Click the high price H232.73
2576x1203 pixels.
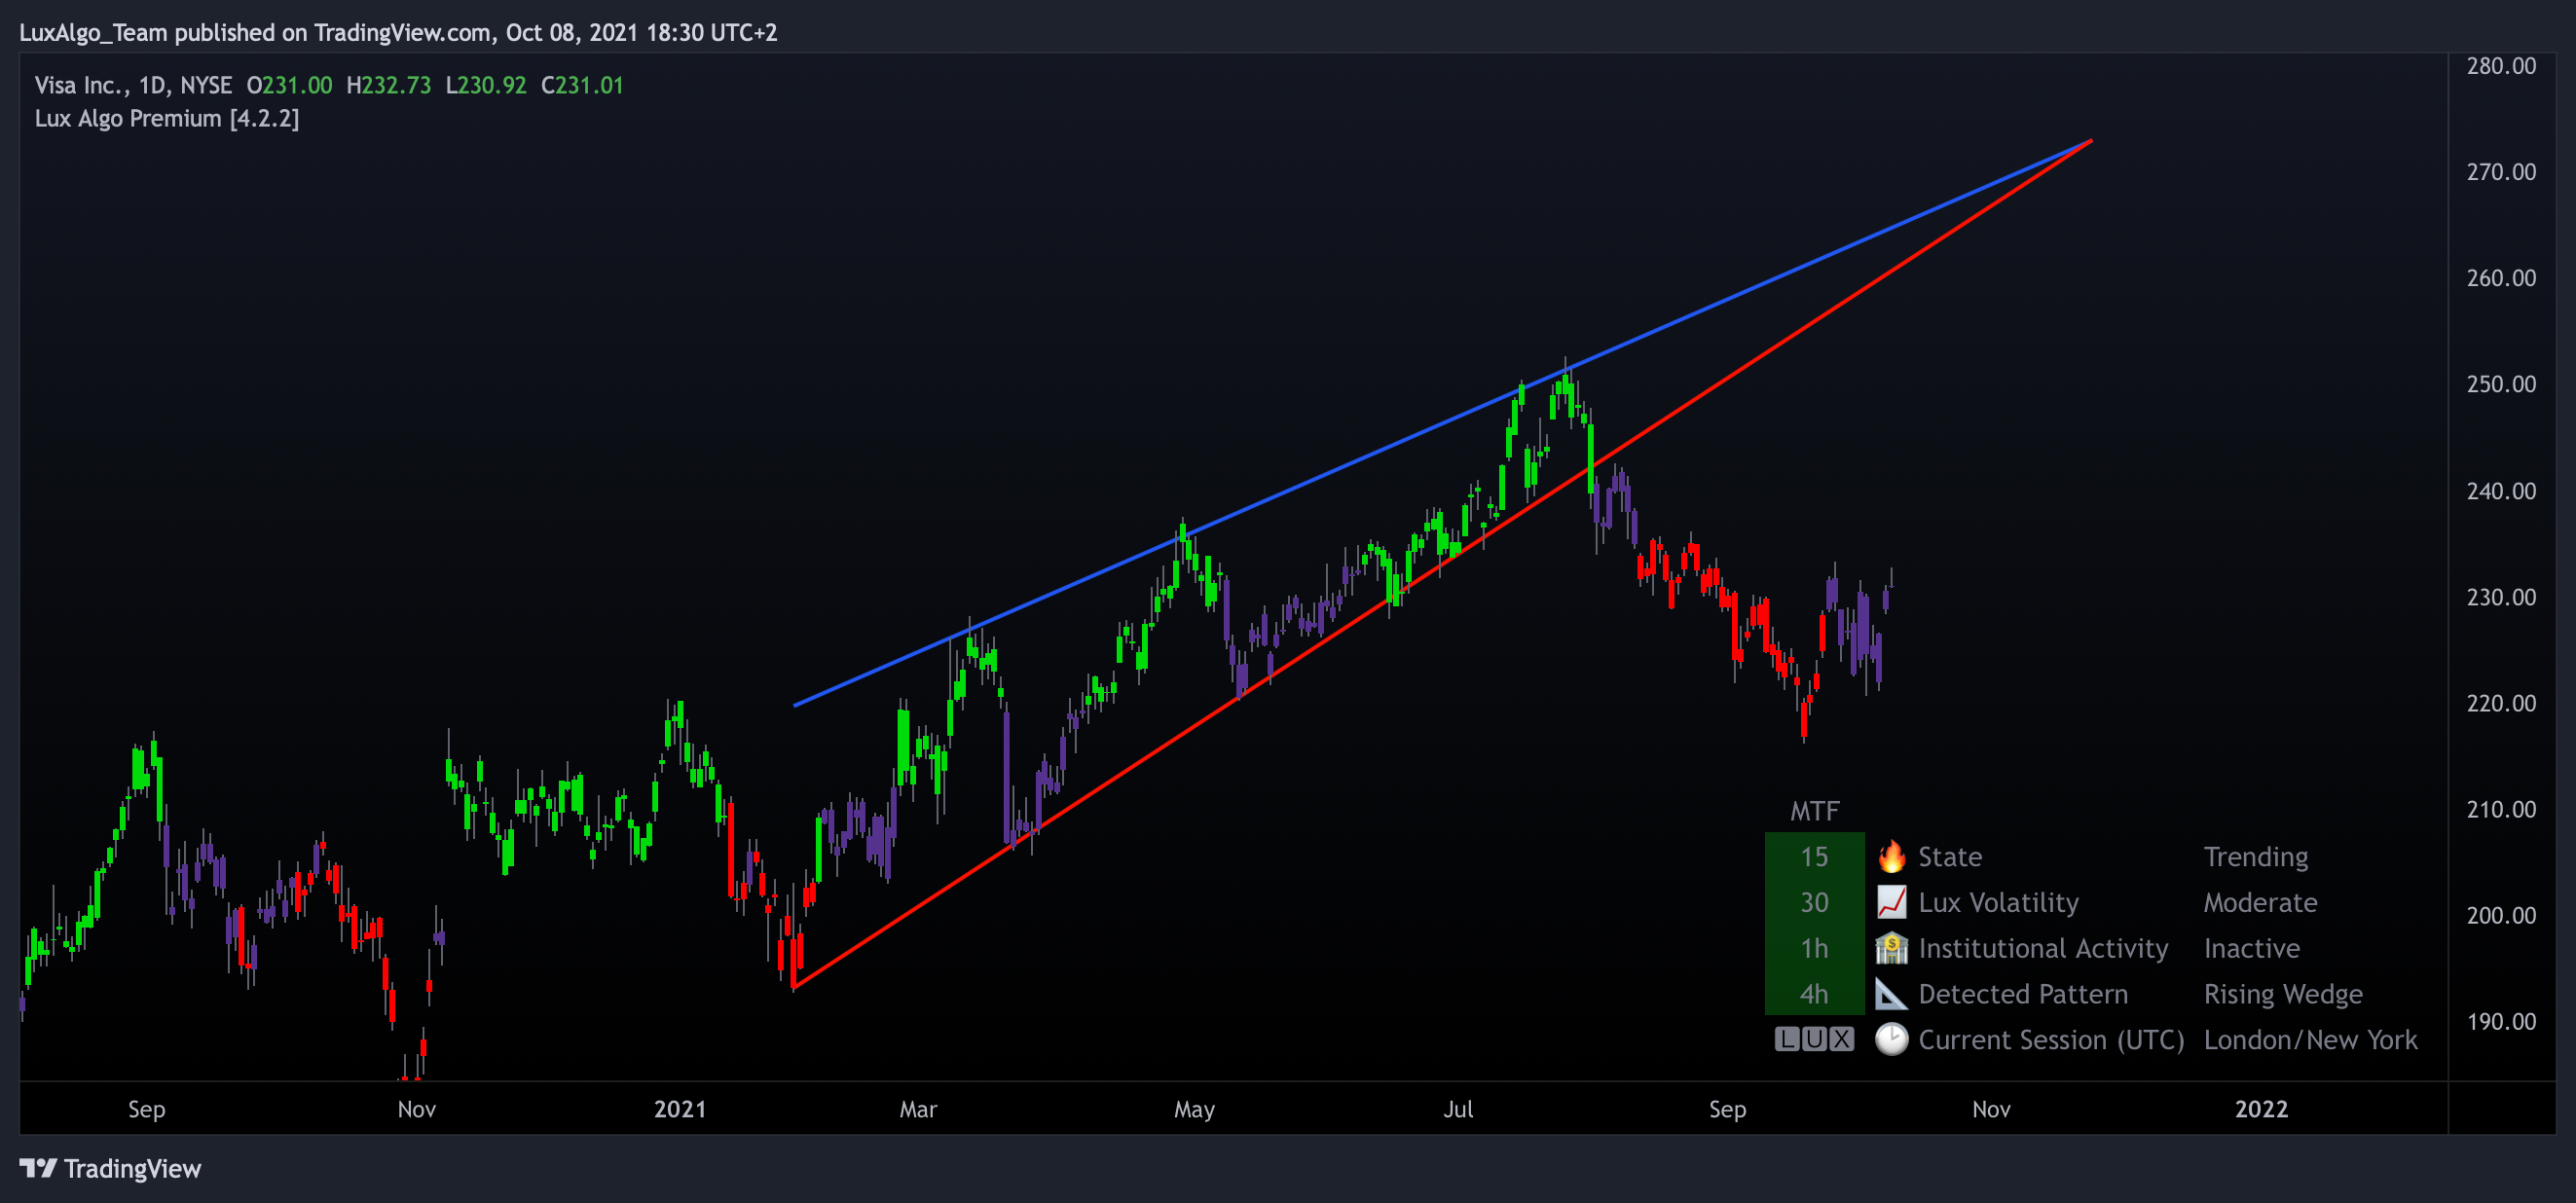pyautogui.click(x=388, y=85)
